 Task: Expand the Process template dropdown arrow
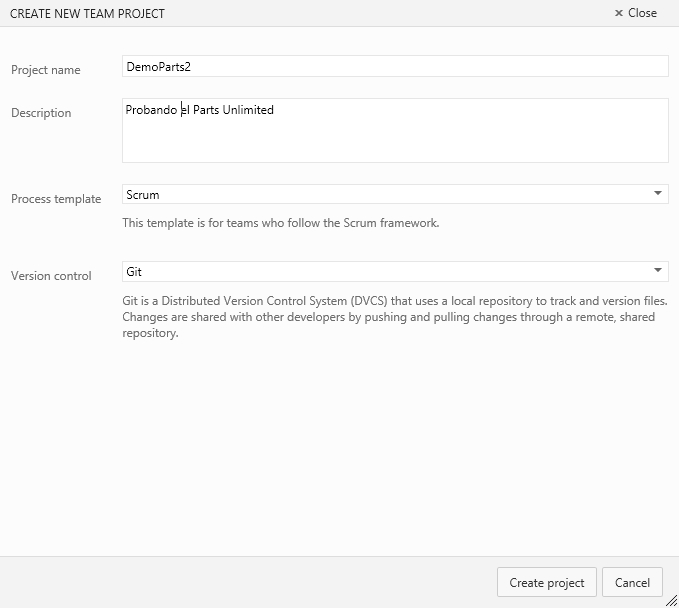click(658, 194)
